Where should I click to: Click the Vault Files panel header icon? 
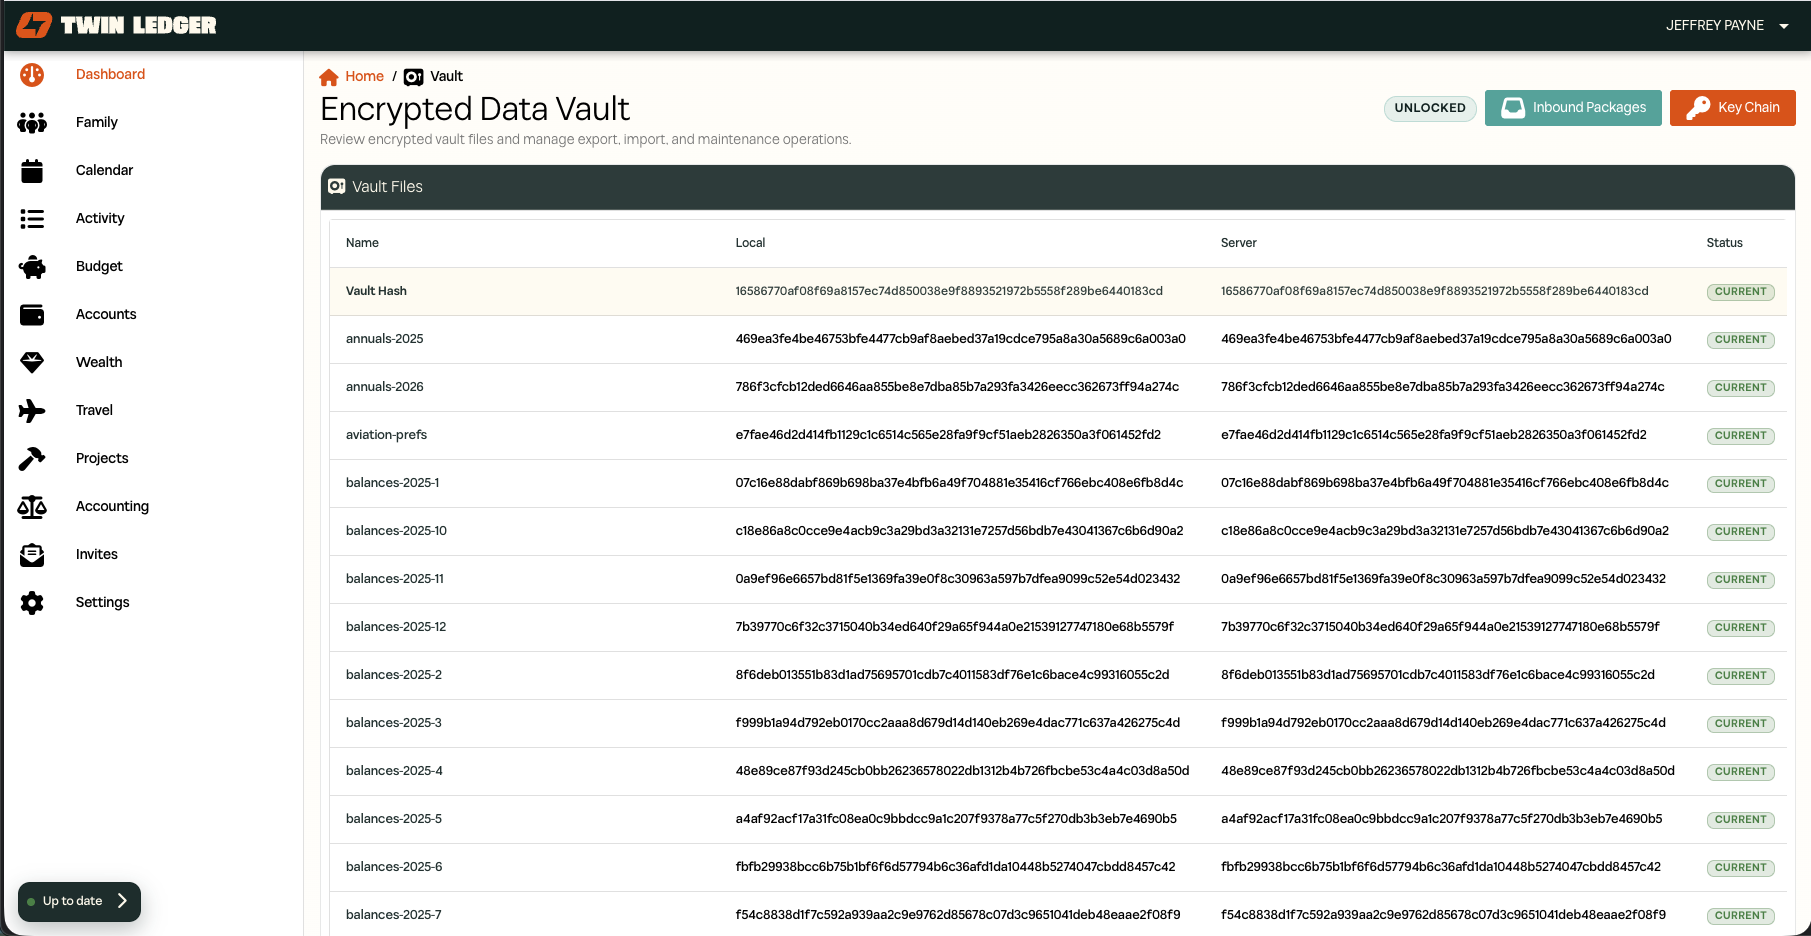click(x=337, y=186)
